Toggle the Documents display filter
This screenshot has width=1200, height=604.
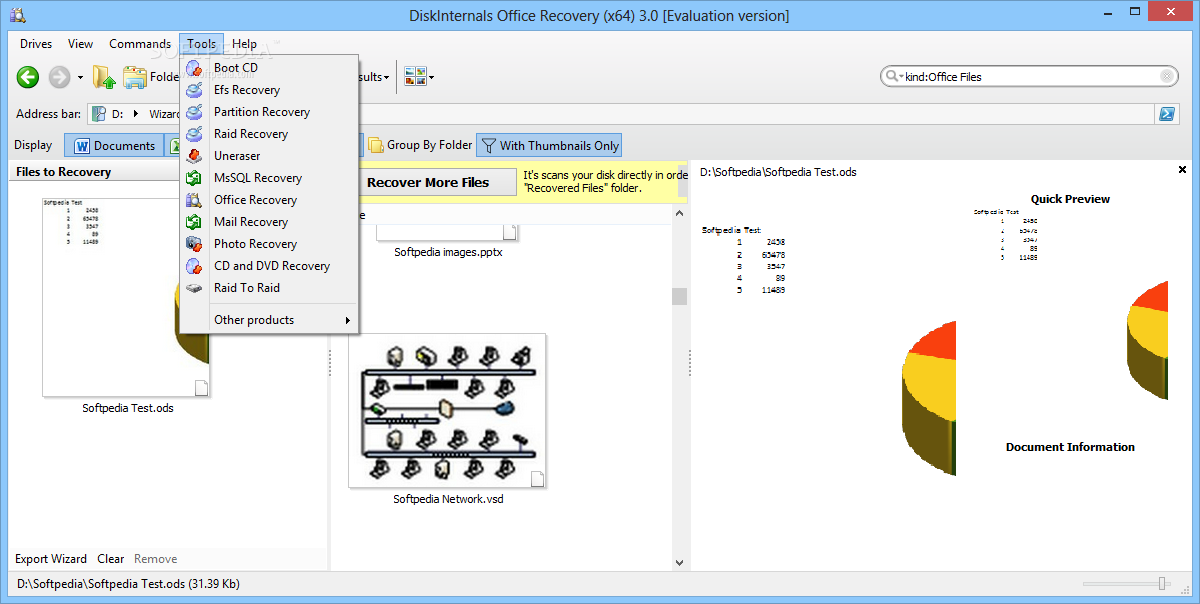coord(112,146)
